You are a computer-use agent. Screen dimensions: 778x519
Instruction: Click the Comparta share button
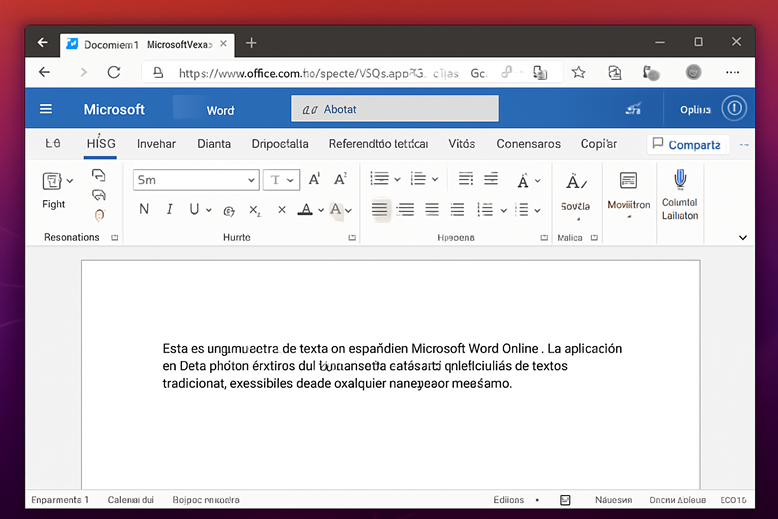[x=687, y=144]
